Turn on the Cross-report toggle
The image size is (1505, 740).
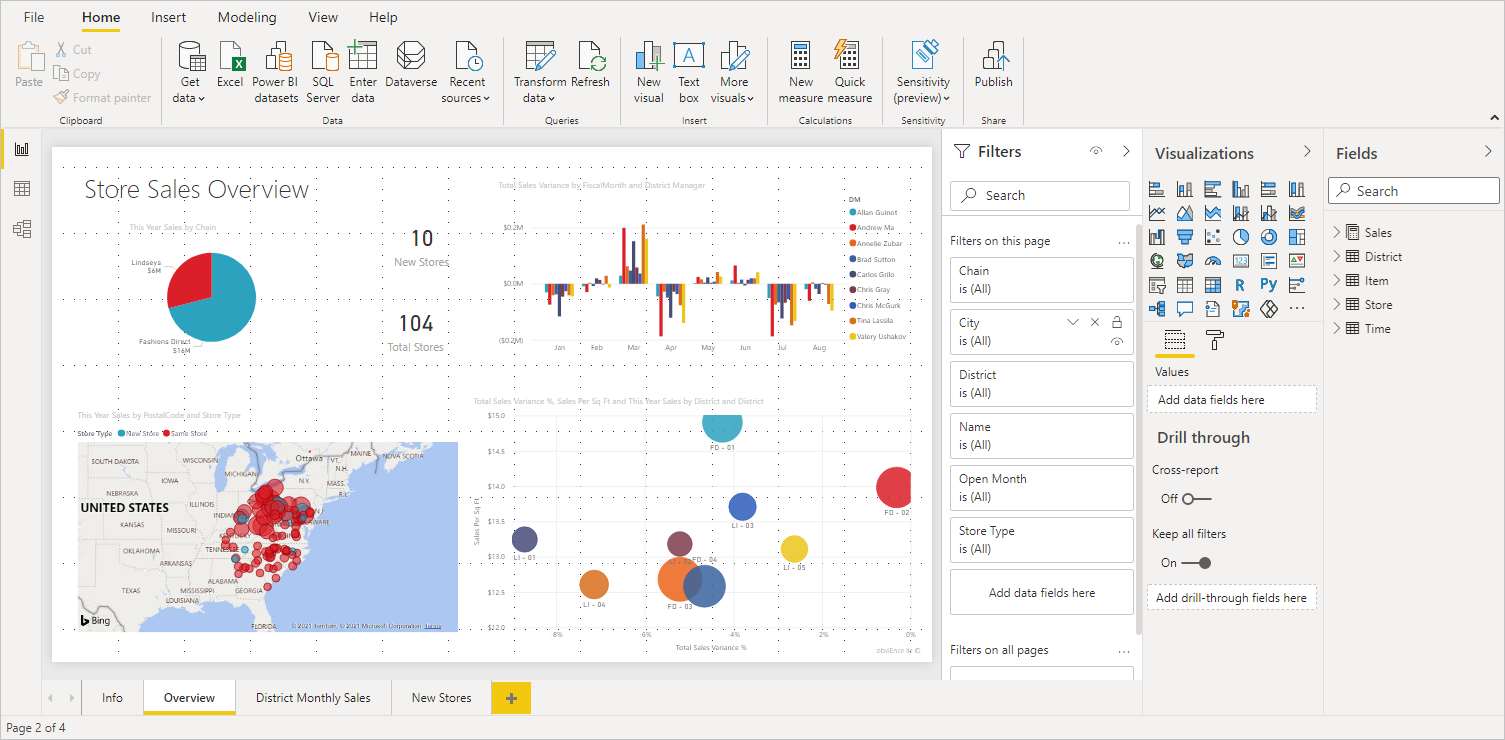tap(1195, 498)
